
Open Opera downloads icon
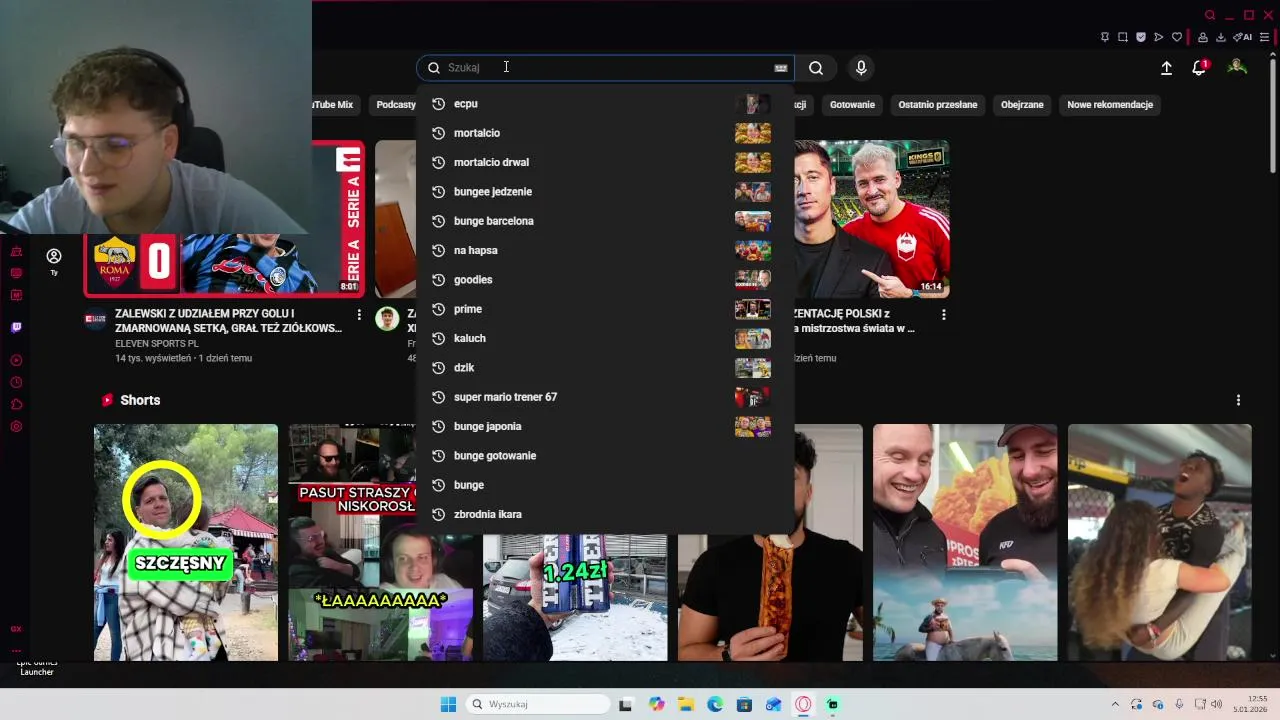1221,37
